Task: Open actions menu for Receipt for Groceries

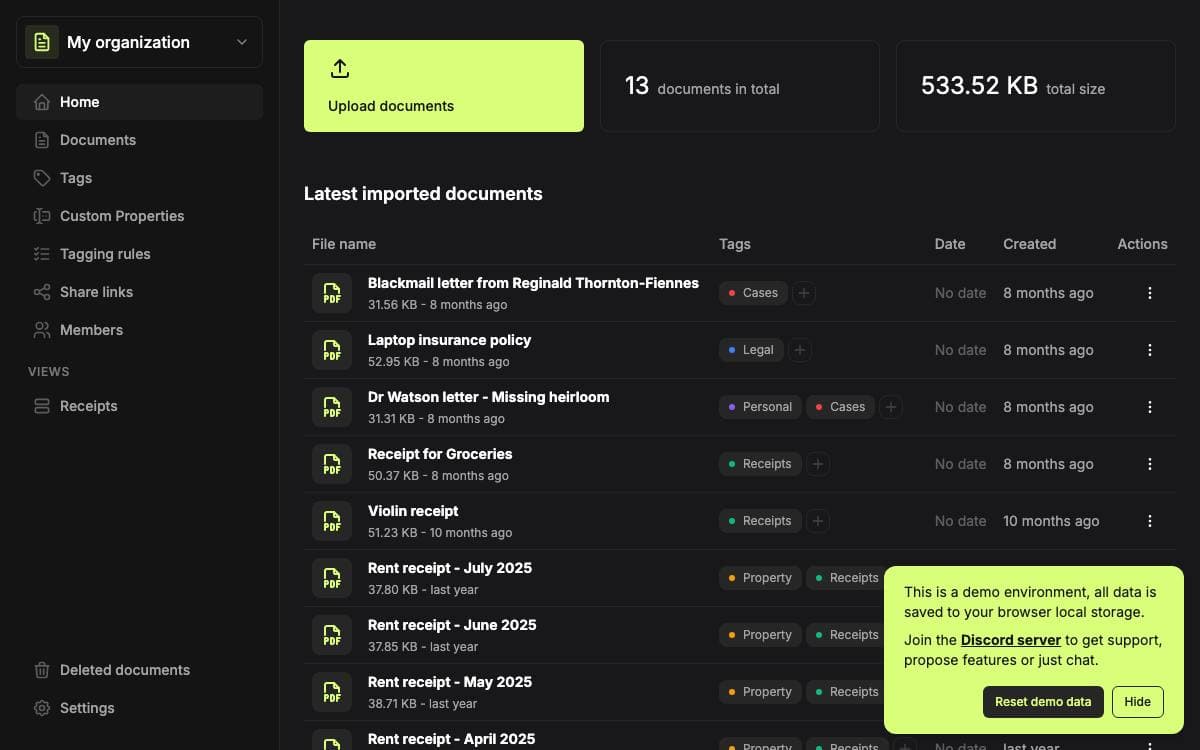Action: 1150,464
